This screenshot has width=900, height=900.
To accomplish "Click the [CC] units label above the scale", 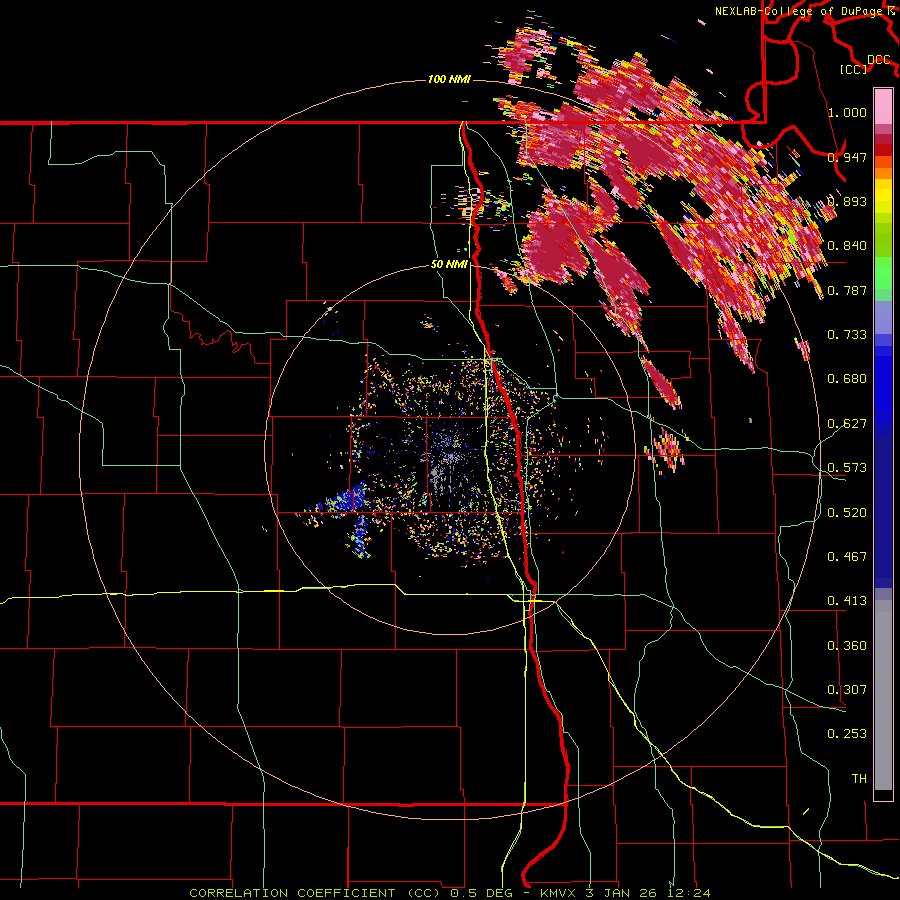I will (853, 69).
